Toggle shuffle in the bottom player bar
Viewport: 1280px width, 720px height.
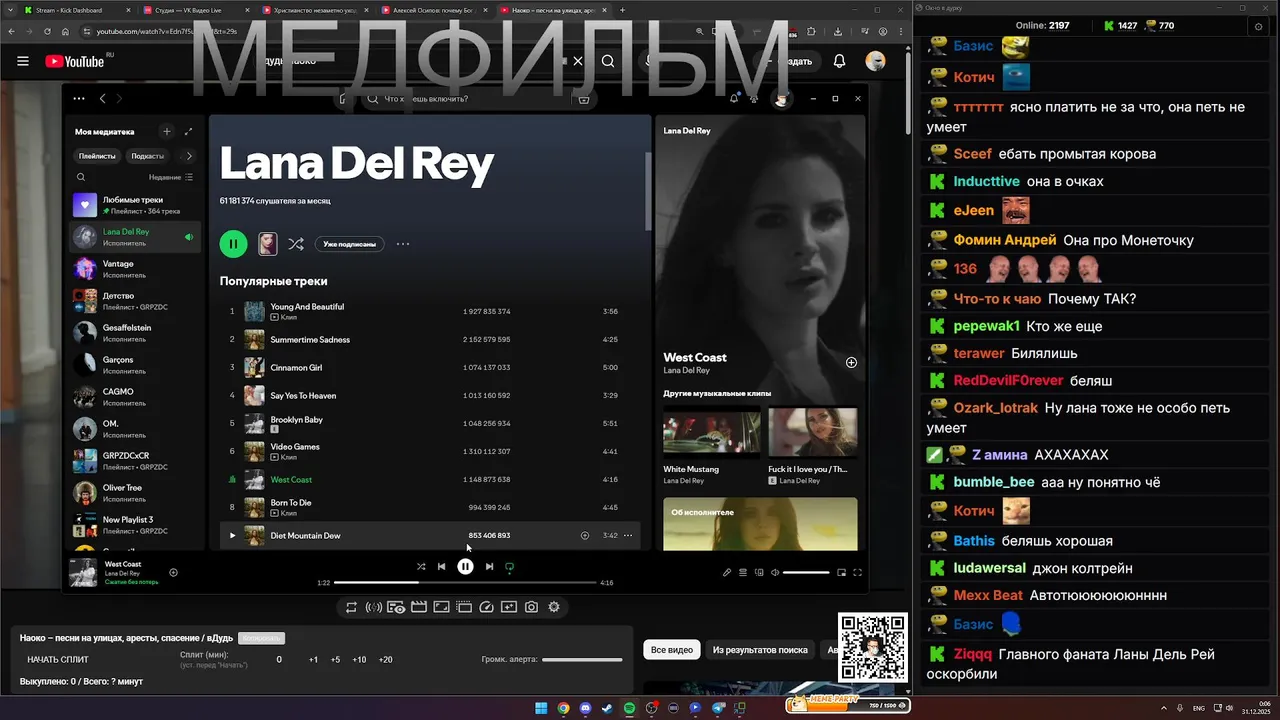tap(421, 566)
